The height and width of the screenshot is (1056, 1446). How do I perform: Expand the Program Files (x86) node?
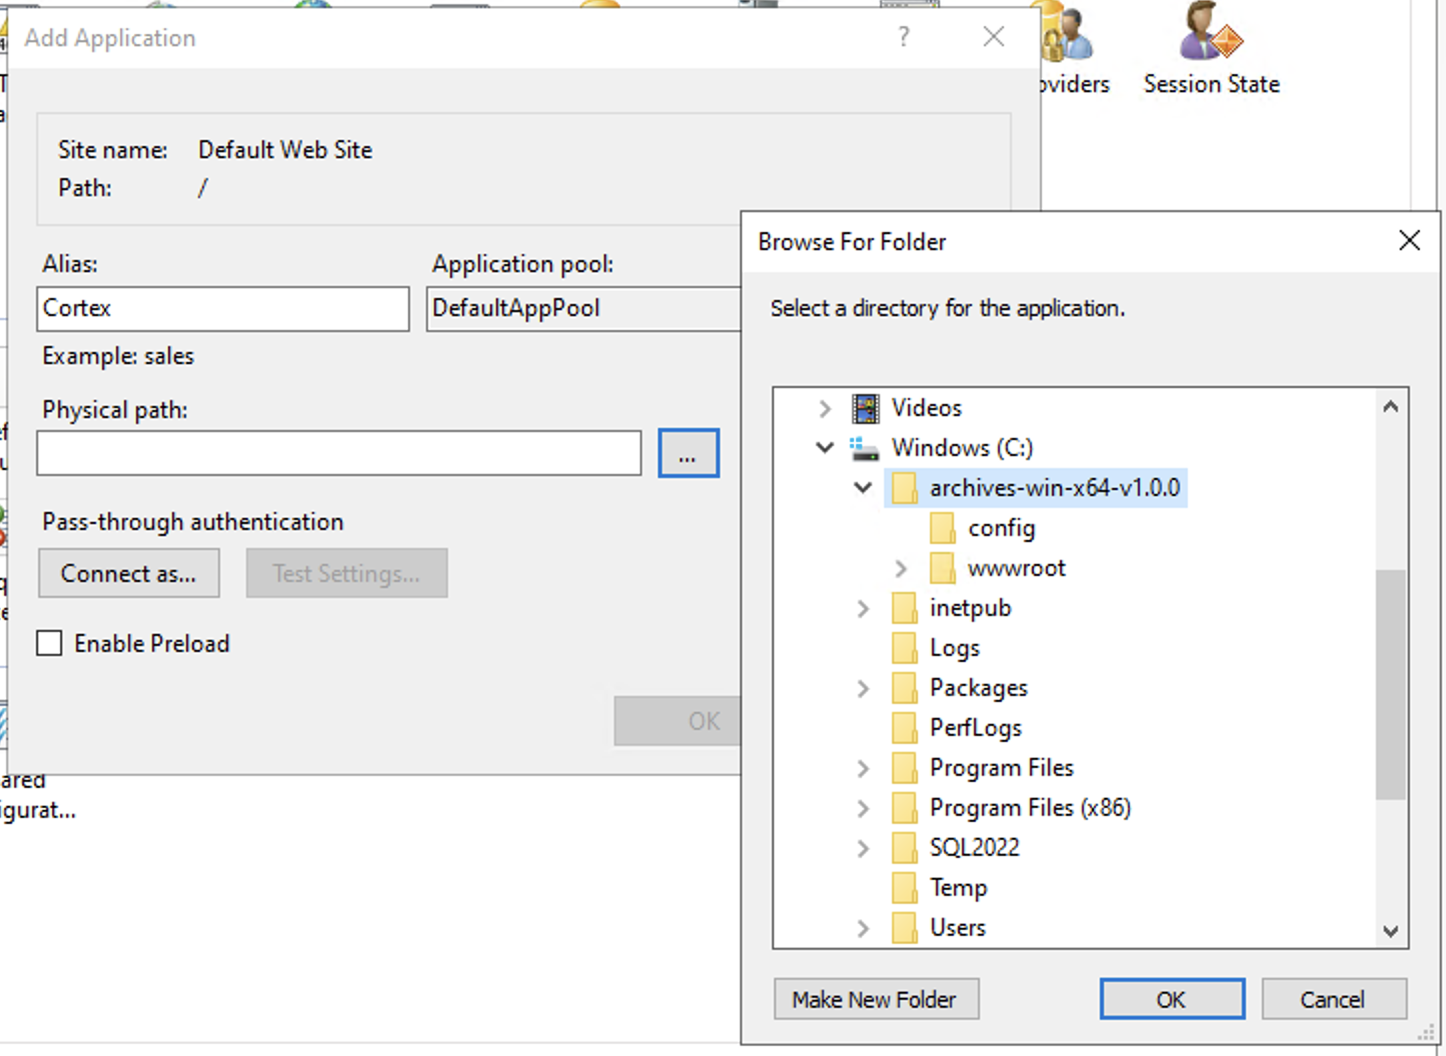pos(863,808)
